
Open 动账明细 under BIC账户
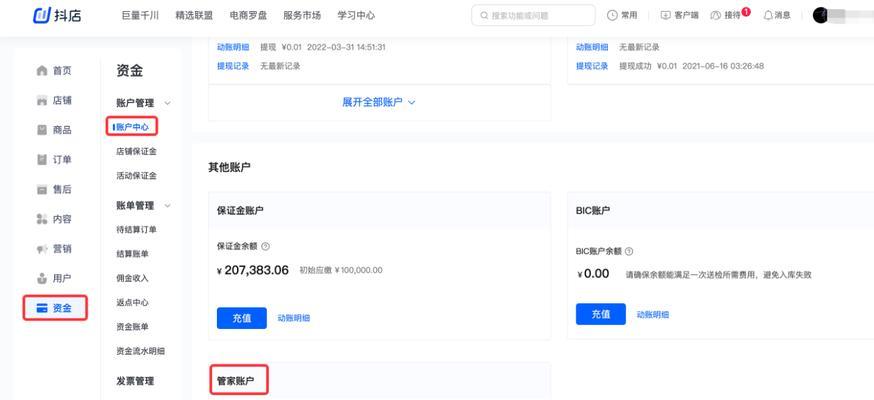[653, 315]
